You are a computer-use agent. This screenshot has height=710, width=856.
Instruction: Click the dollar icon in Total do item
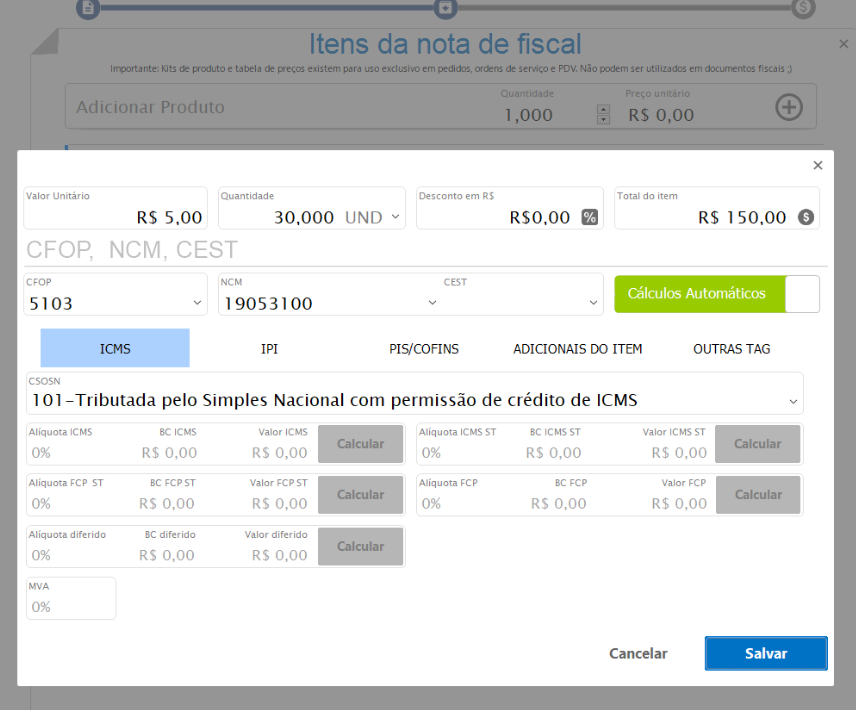[805, 217]
